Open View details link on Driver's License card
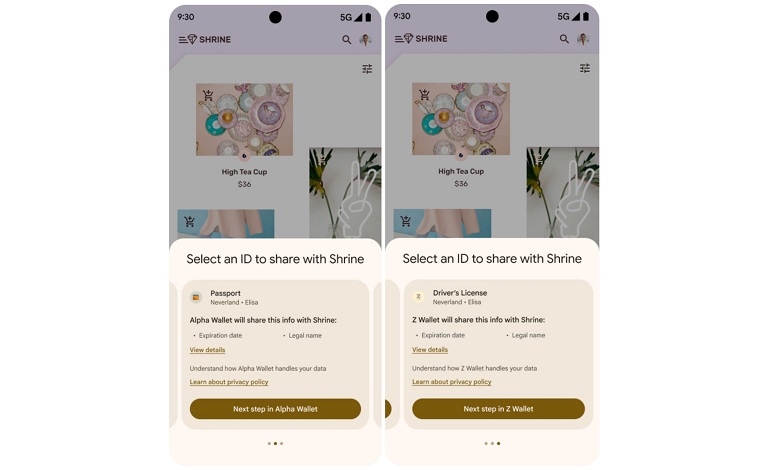The height and width of the screenshot is (470, 770). point(430,350)
